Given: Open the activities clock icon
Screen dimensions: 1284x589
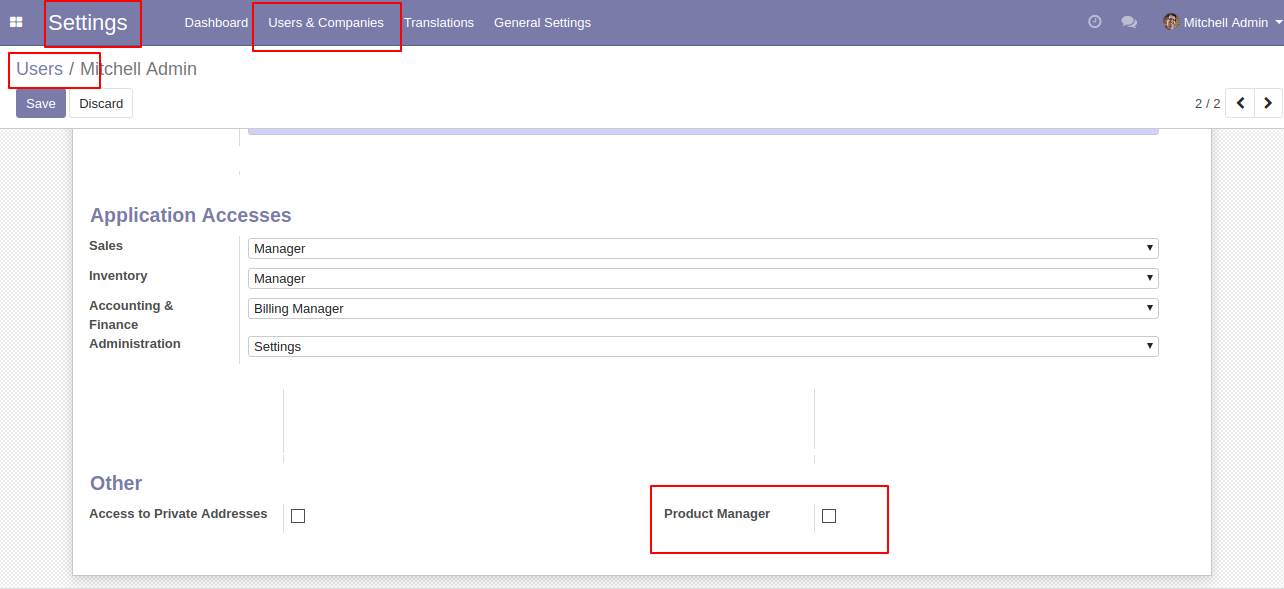Looking at the screenshot, I should [x=1095, y=22].
